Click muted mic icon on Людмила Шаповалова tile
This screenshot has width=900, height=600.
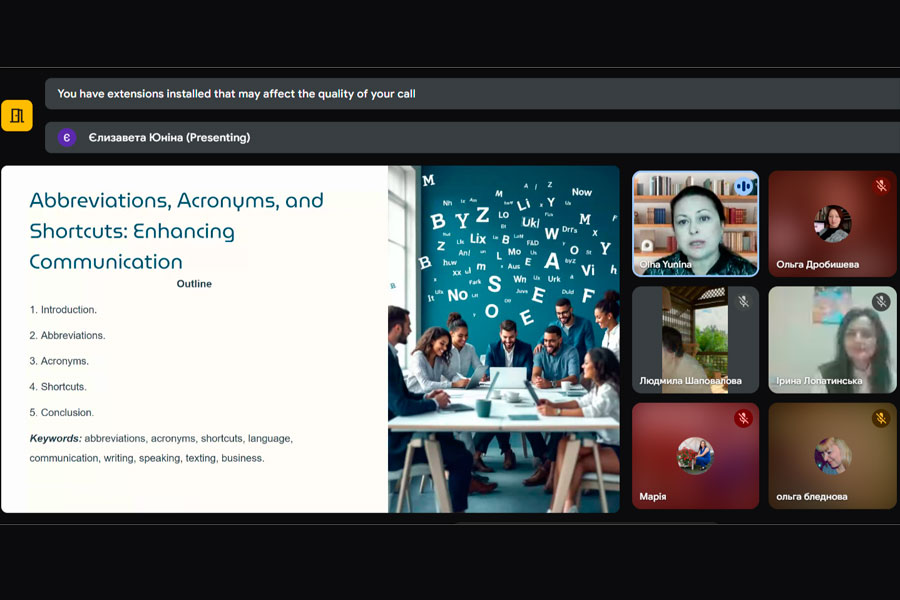[x=743, y=302]
